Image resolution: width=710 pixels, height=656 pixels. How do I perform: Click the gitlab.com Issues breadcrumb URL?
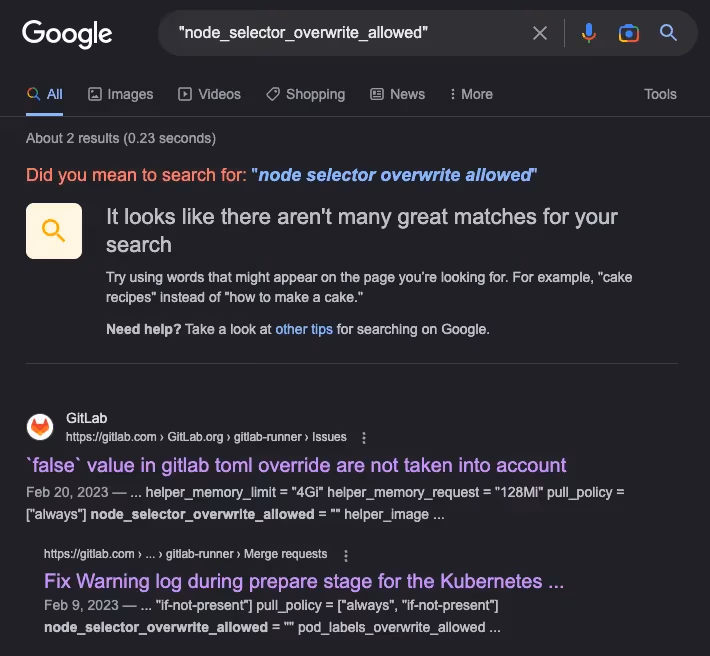206,437
